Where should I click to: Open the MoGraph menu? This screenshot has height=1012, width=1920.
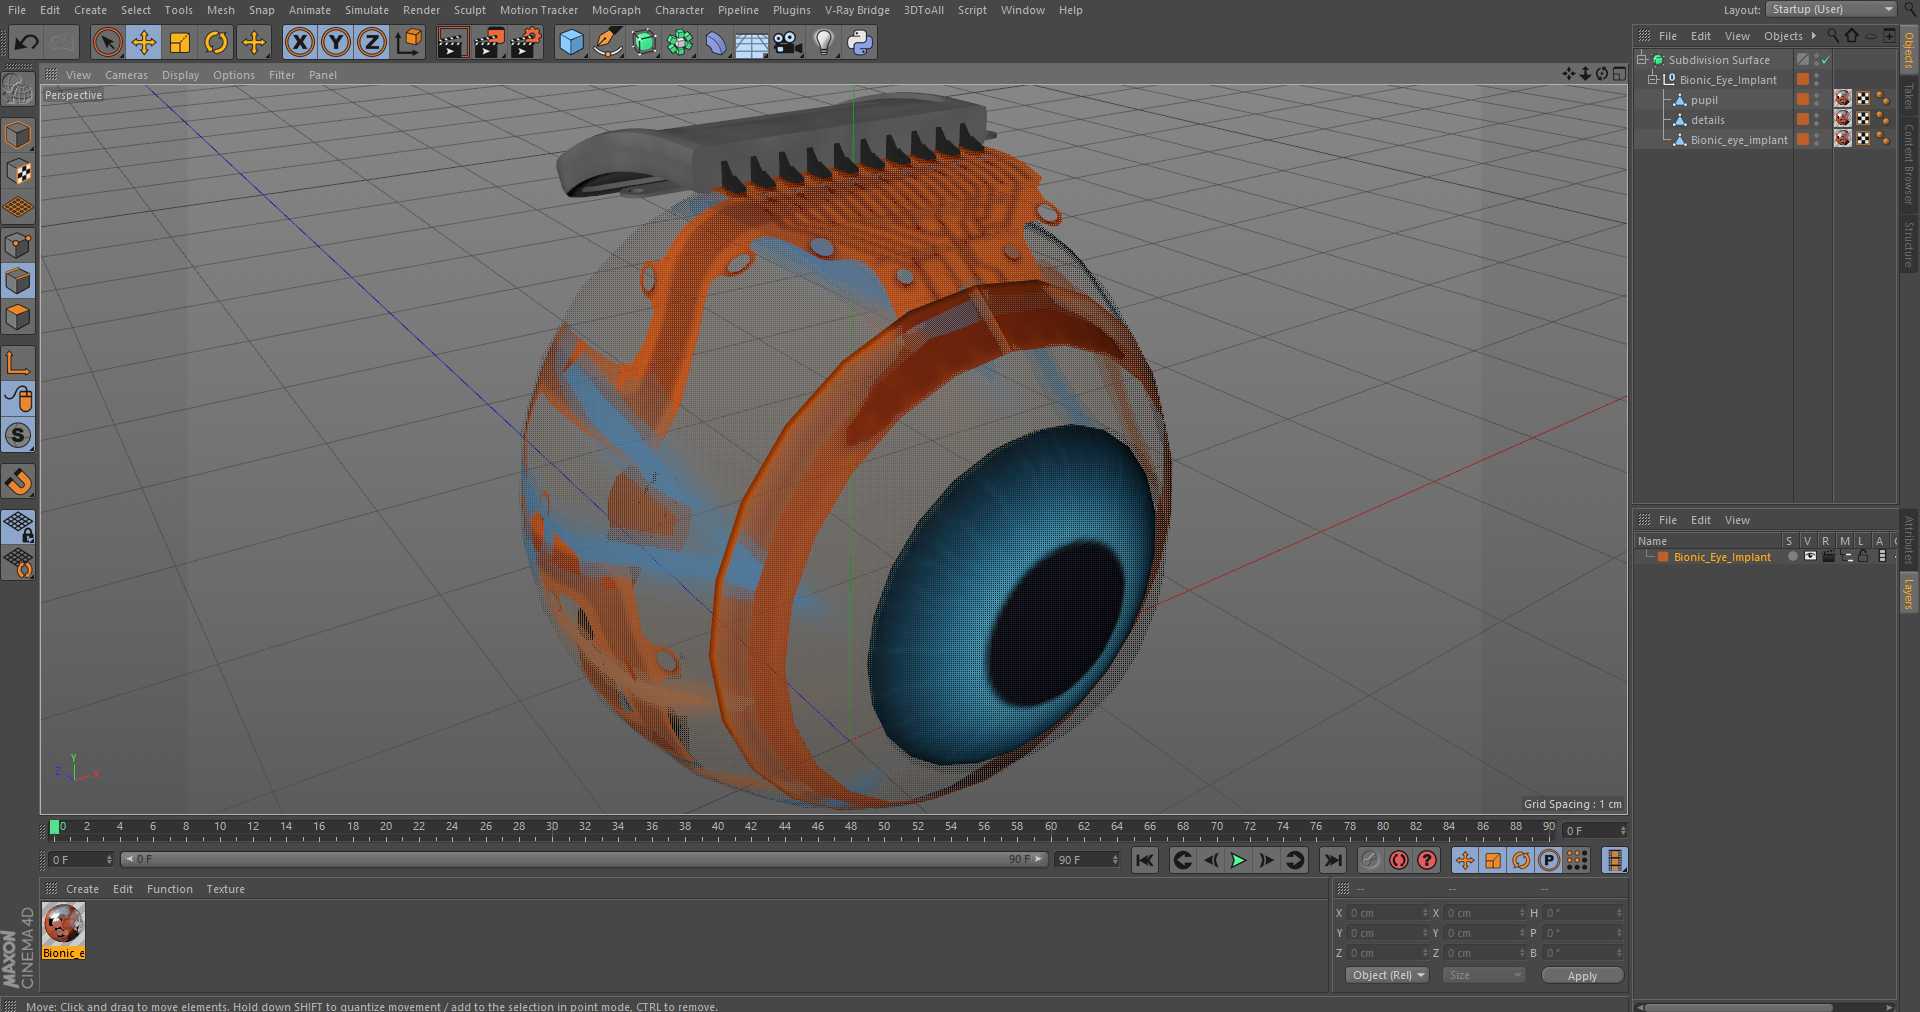pyautogui.click(x=616, y=10)
